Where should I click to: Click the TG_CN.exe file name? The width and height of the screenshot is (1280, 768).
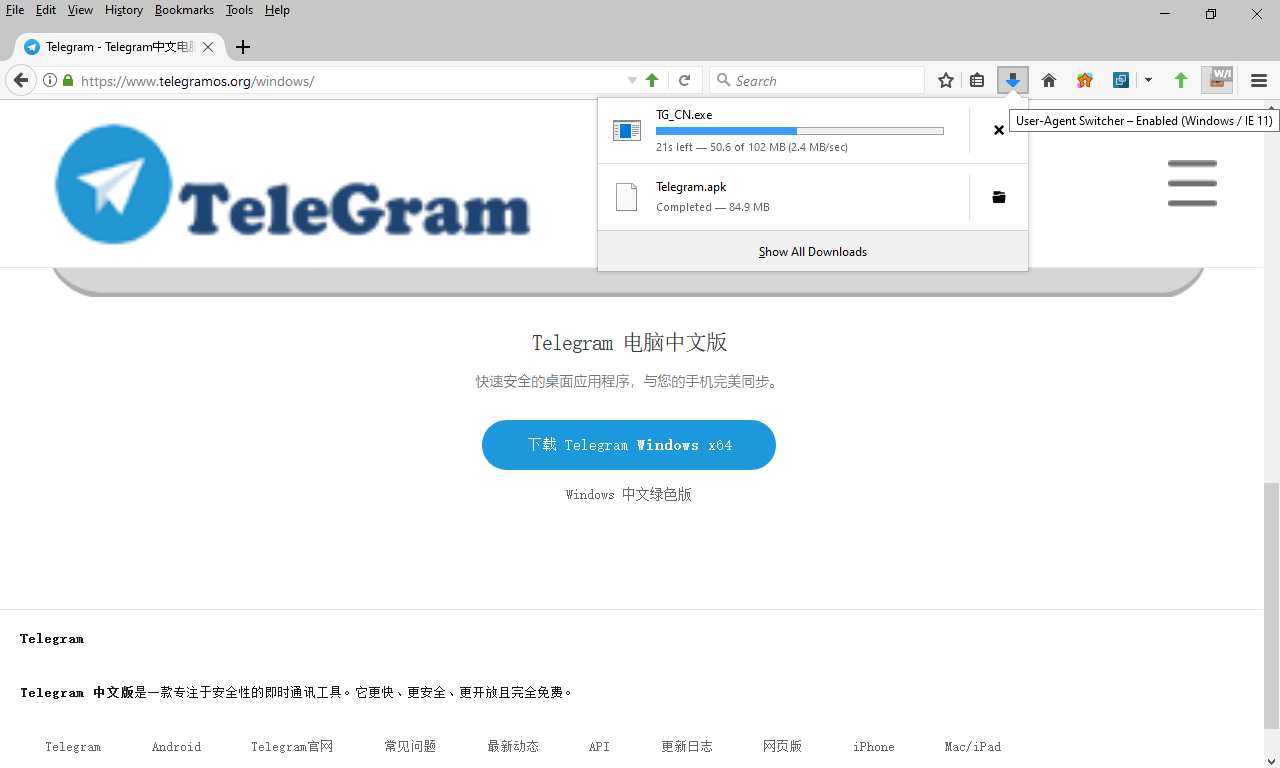pyautogui.click(x=684, y=115)
